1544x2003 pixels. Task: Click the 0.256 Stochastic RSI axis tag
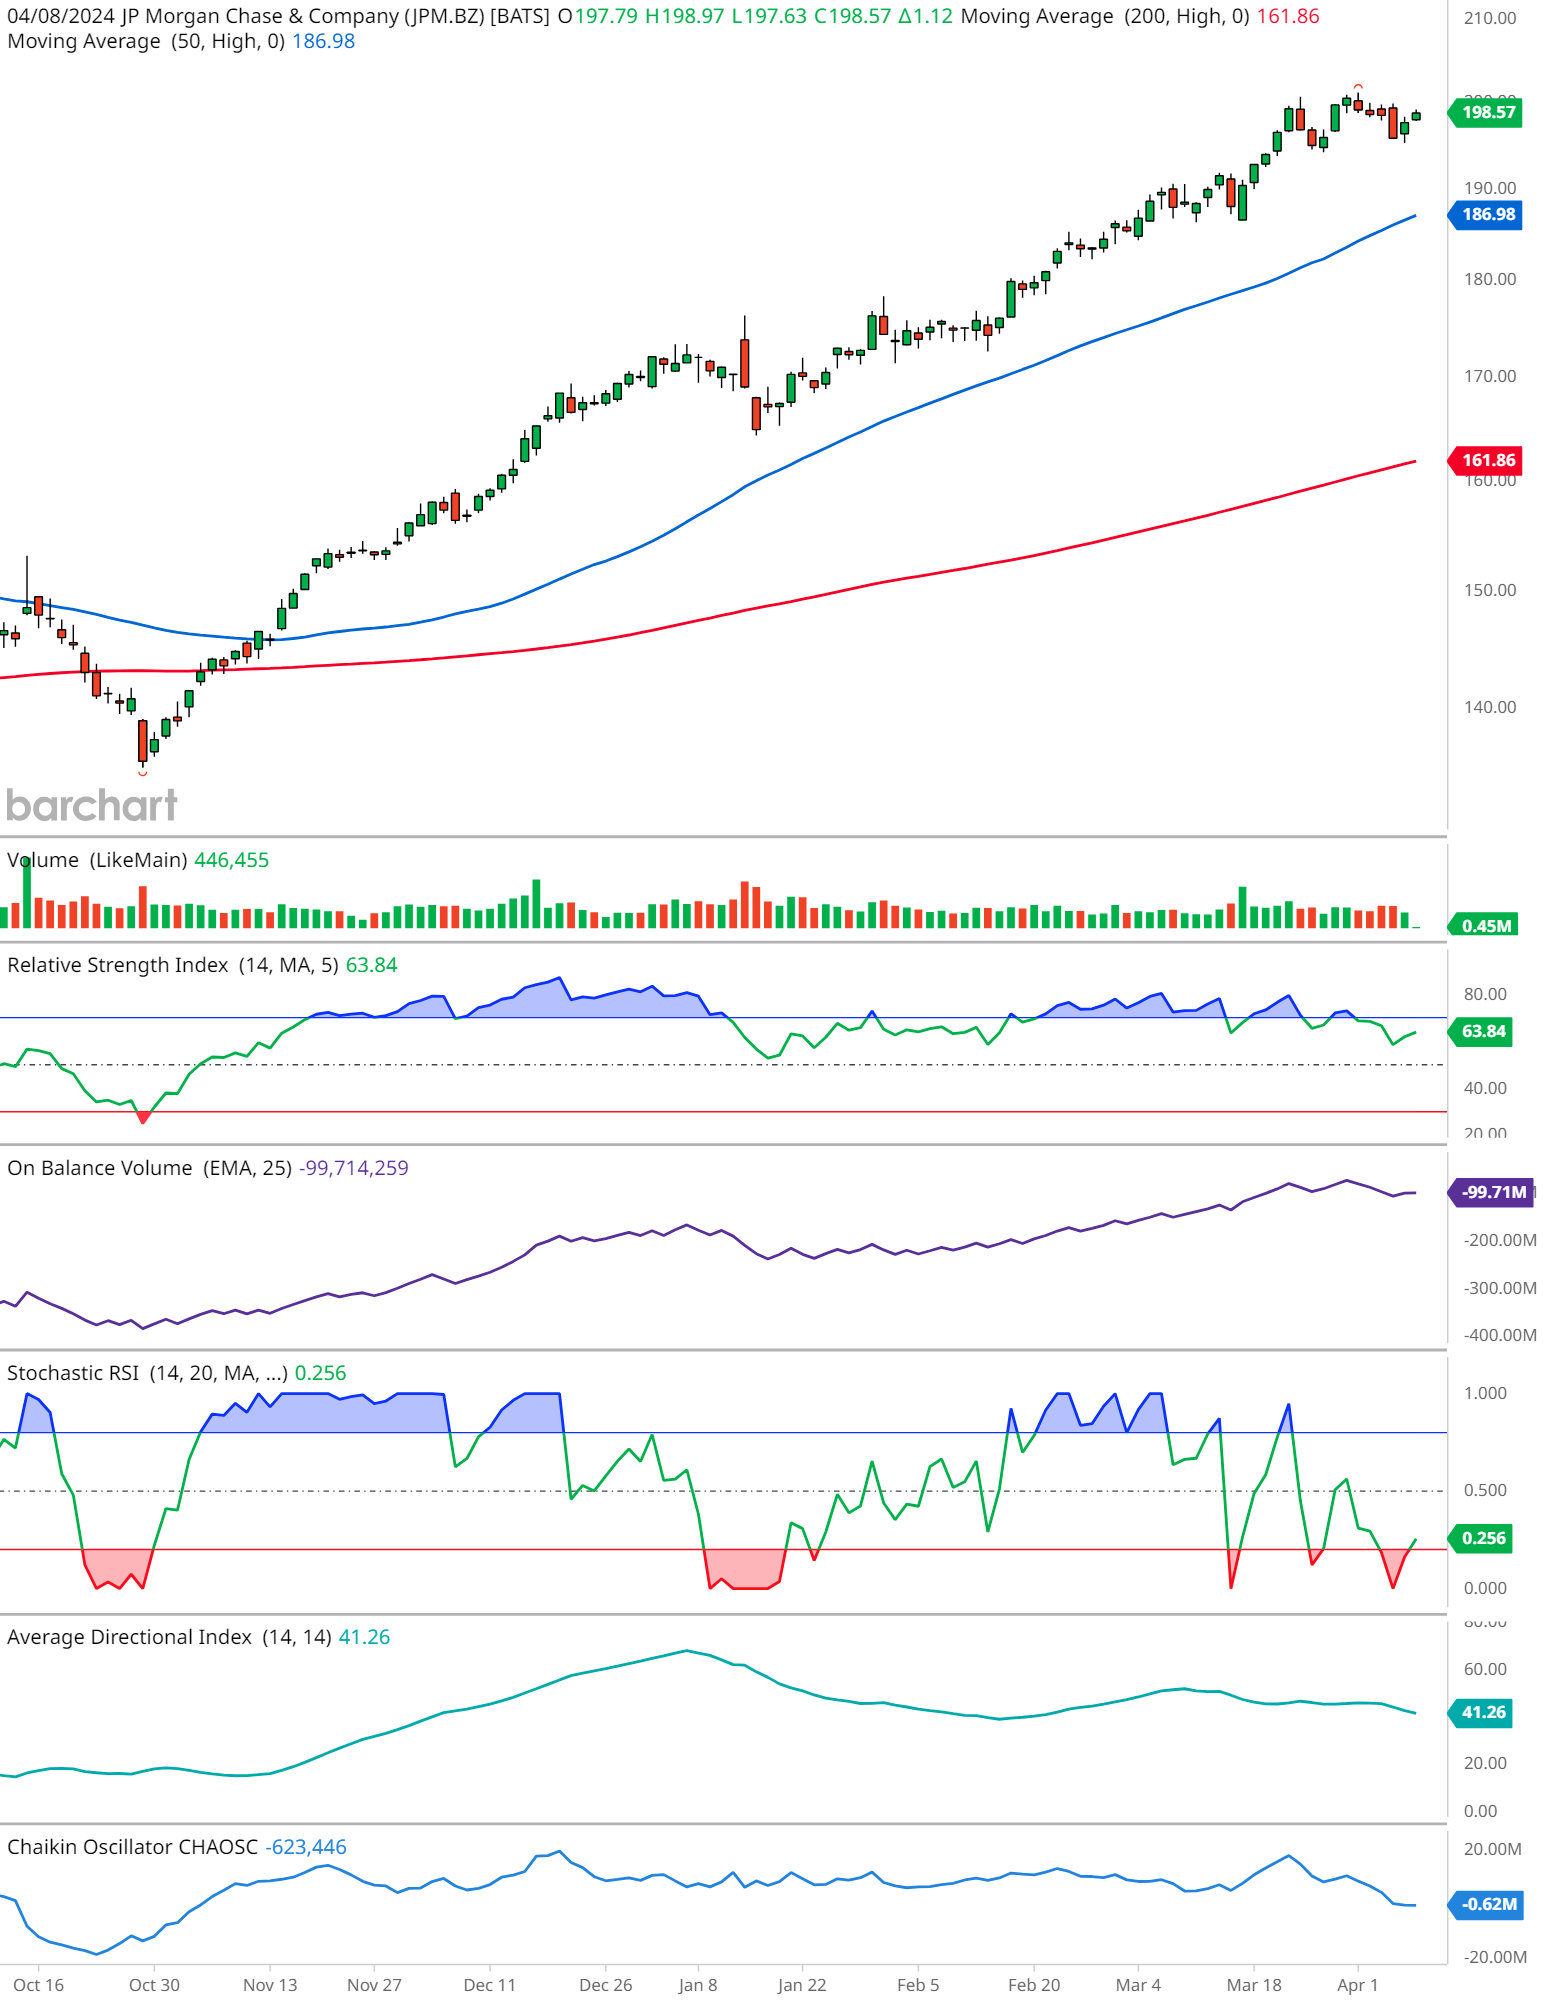click(x=1482, y=1538)
